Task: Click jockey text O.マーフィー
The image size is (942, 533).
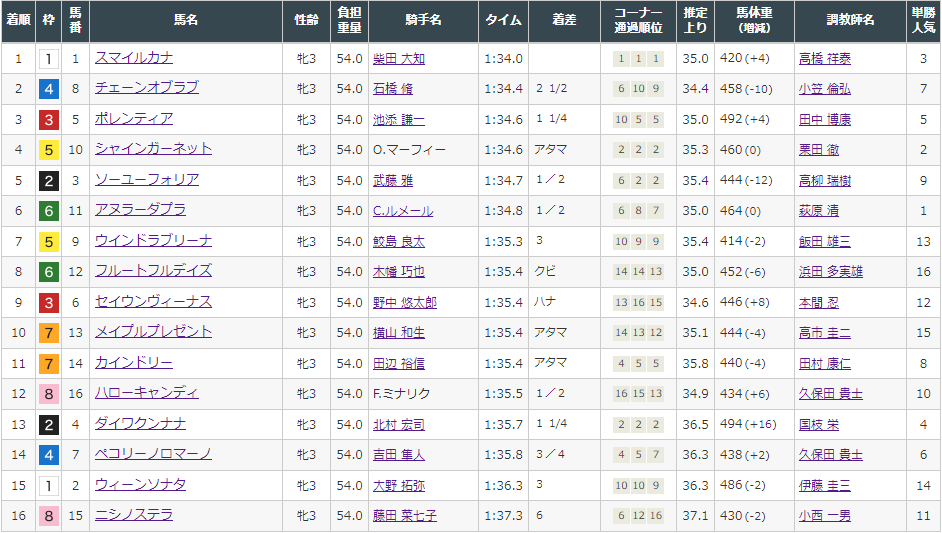Action: click(409, 150)
